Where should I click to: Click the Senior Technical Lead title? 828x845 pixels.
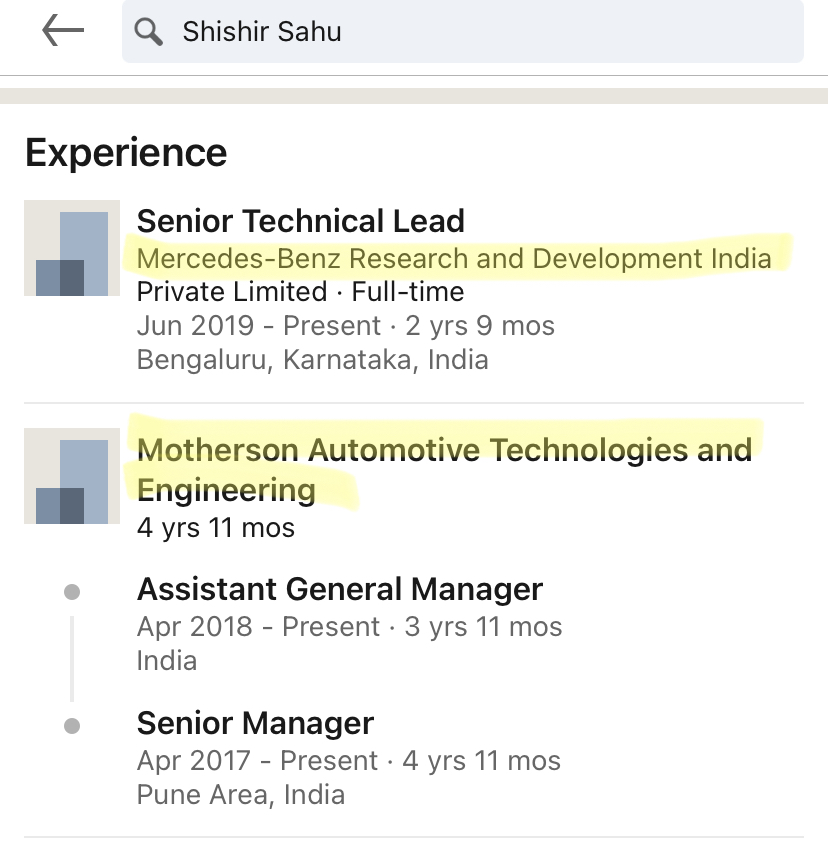(300, 221)
